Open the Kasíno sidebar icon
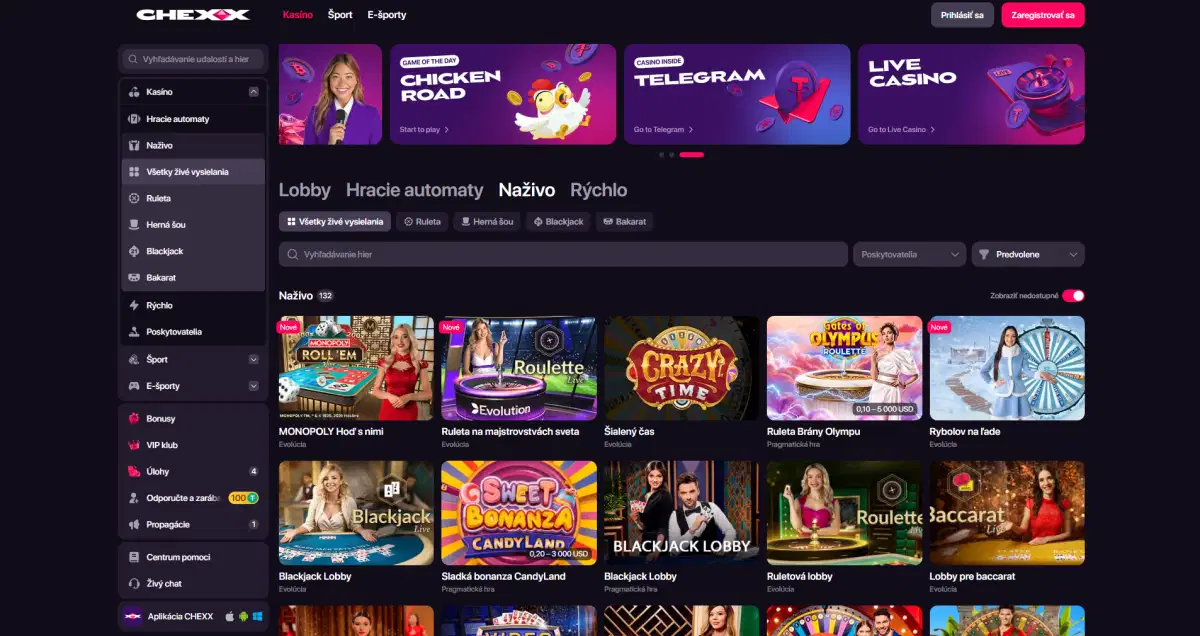Image resolution: width=1200 pixels, height=636 pixels. coord(134,92)
